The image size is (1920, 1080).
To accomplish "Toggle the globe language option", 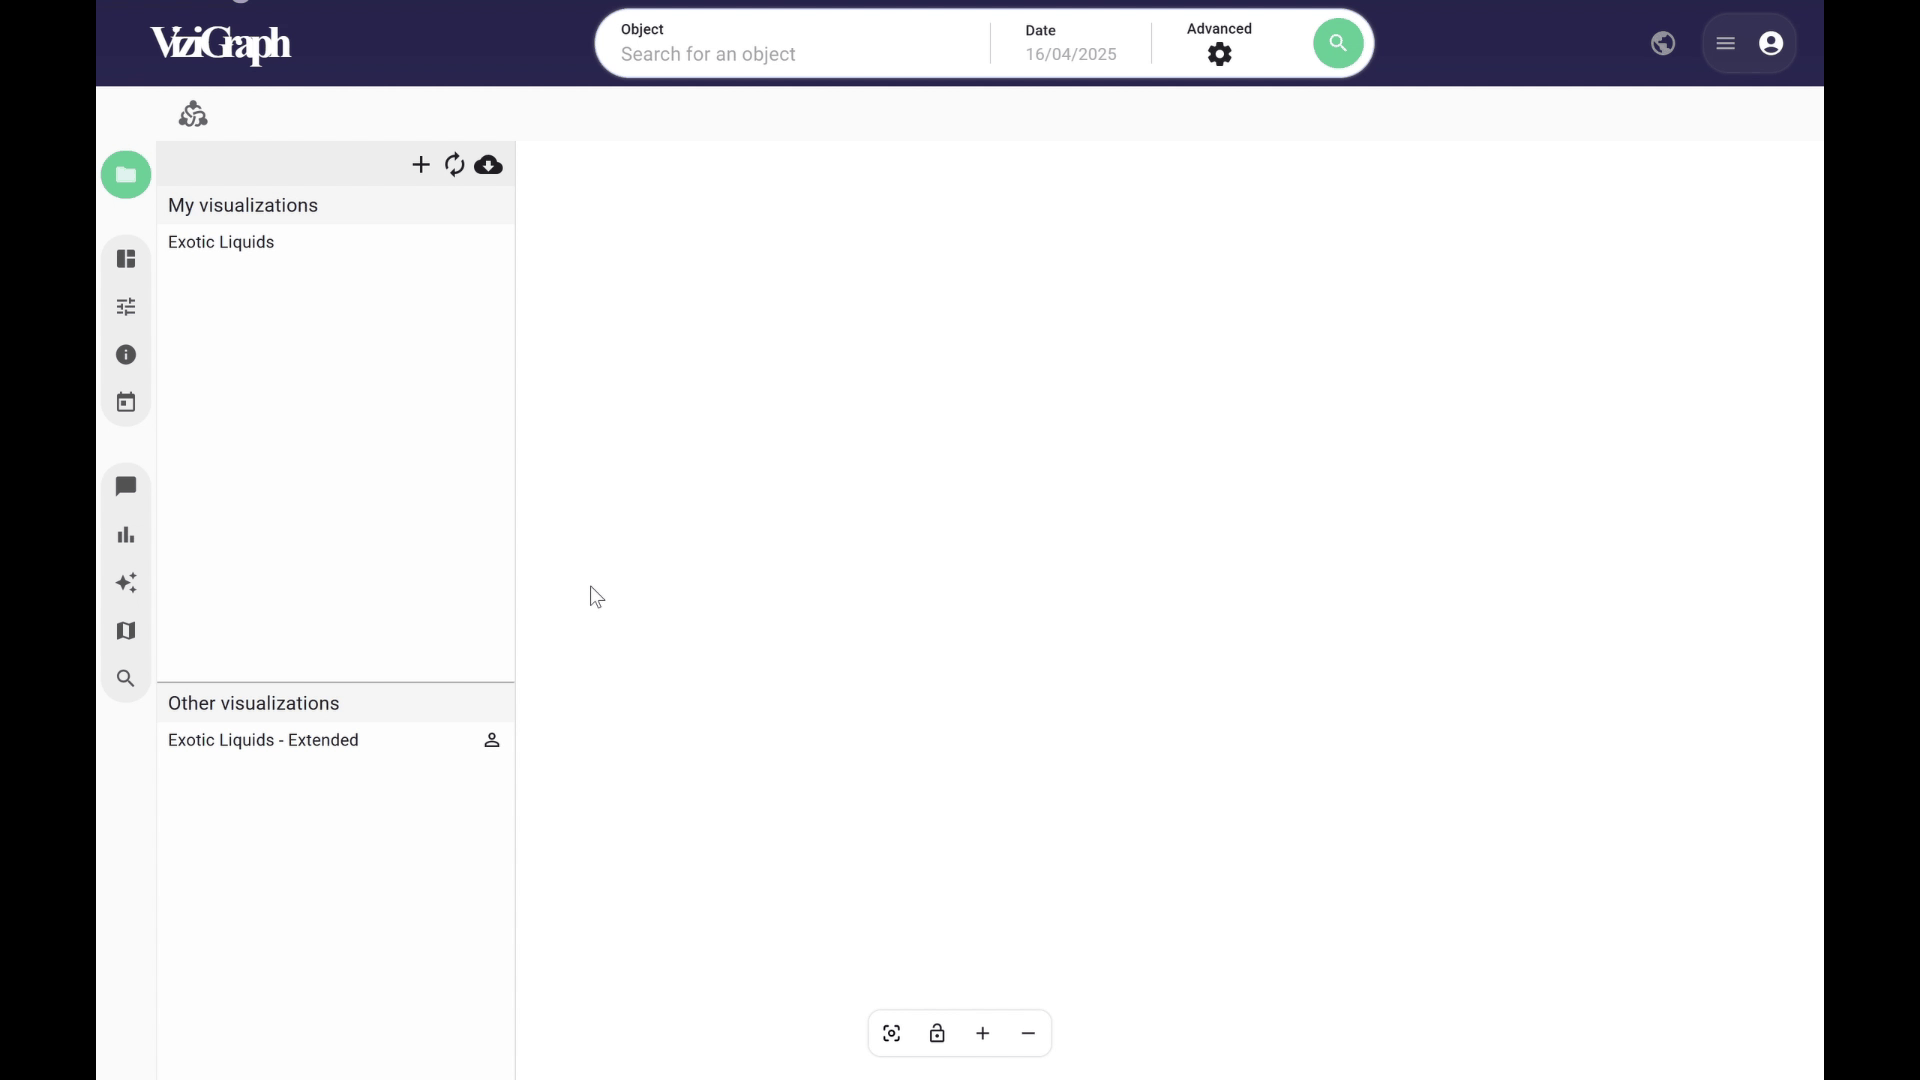I will click(x=1663, y=43).
